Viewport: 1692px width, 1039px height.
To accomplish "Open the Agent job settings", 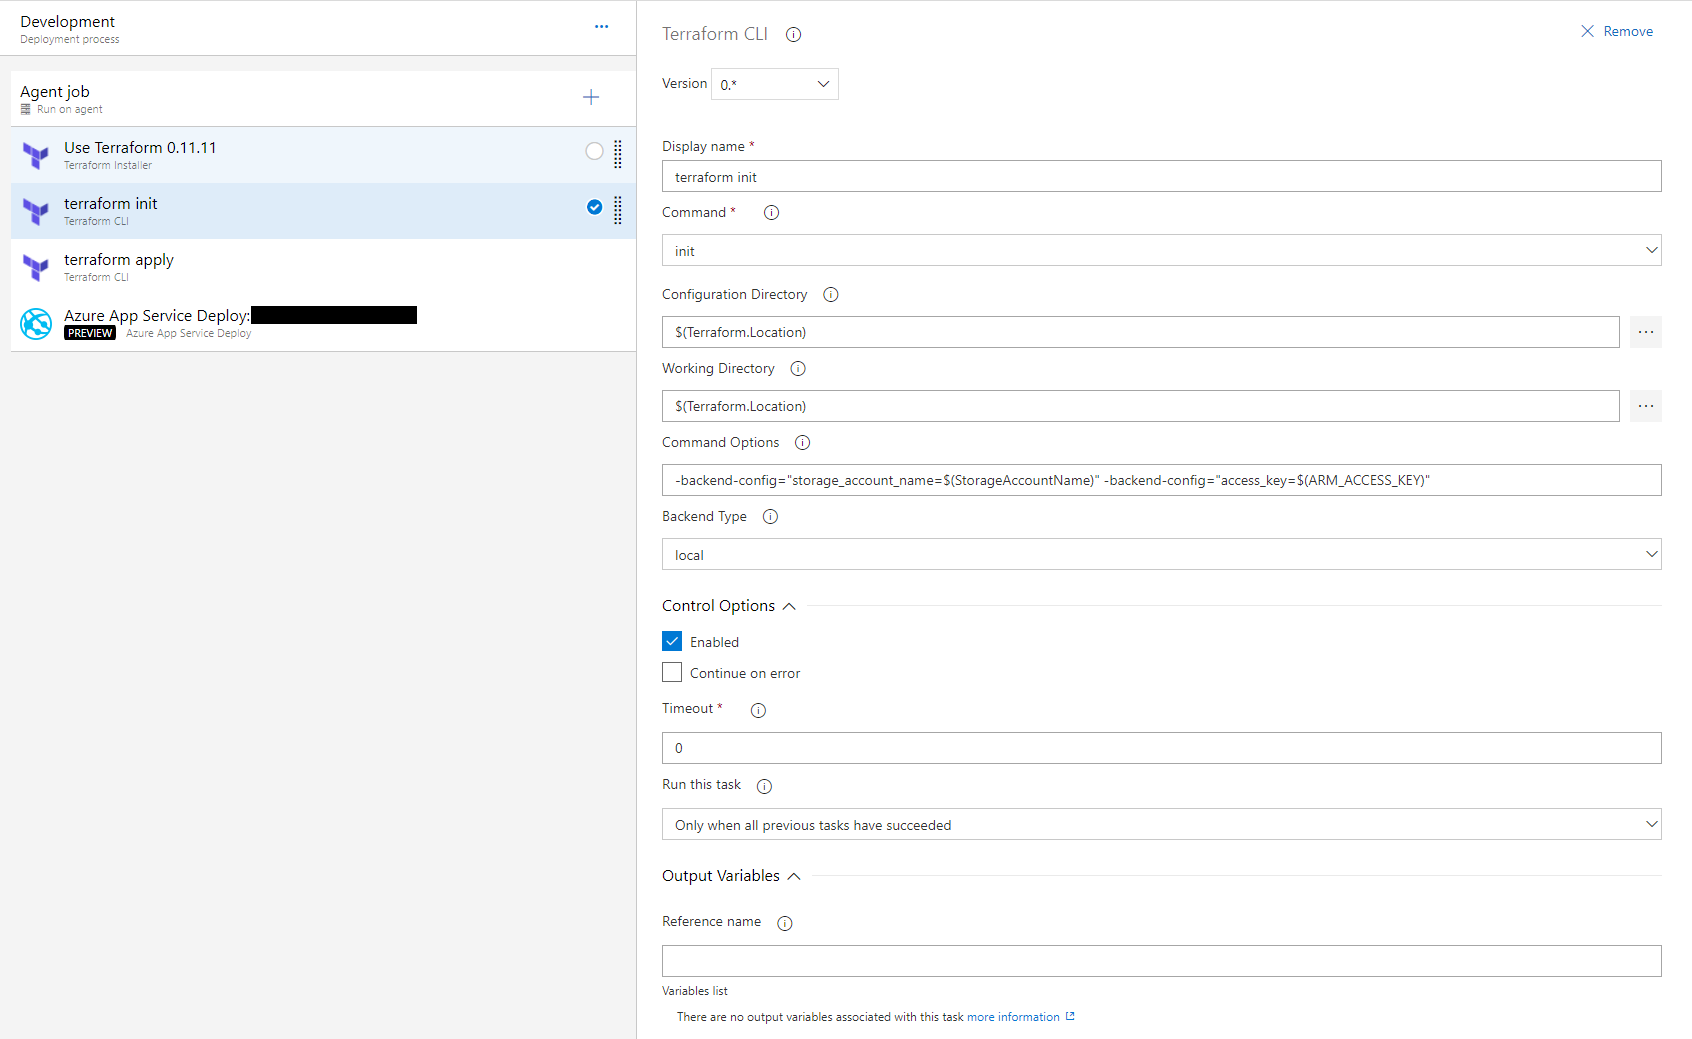I will (323, 99).
